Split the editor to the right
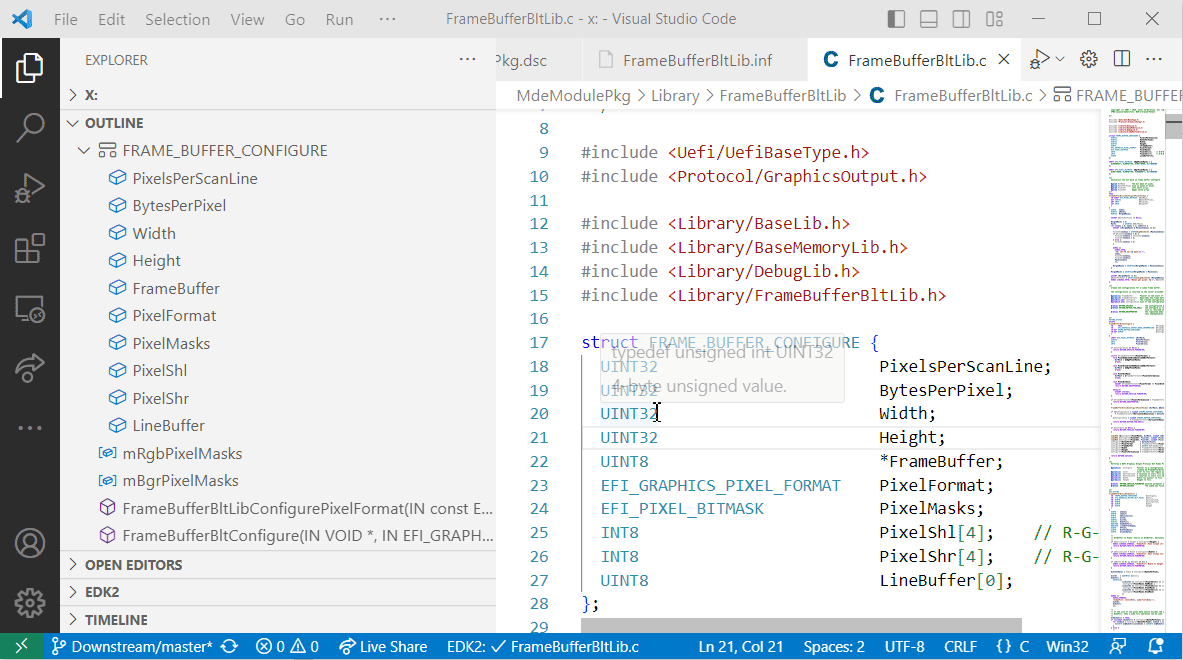1183x660 pixels. [1122, 59]
